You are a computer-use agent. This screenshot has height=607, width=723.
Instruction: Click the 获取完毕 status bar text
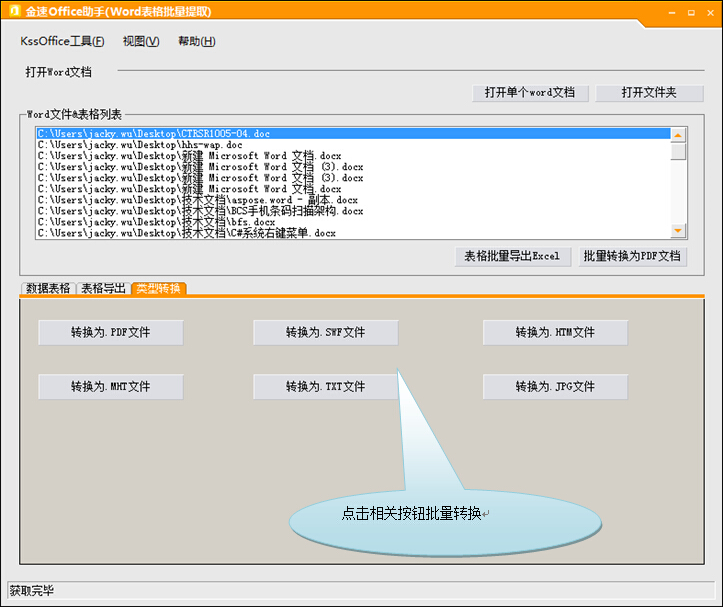click(32, 591)
